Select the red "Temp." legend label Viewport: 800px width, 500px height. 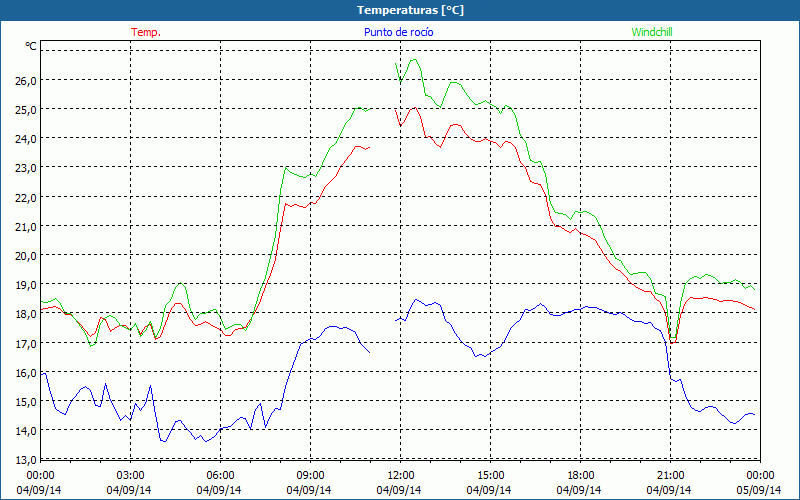[x=146, y=32]
